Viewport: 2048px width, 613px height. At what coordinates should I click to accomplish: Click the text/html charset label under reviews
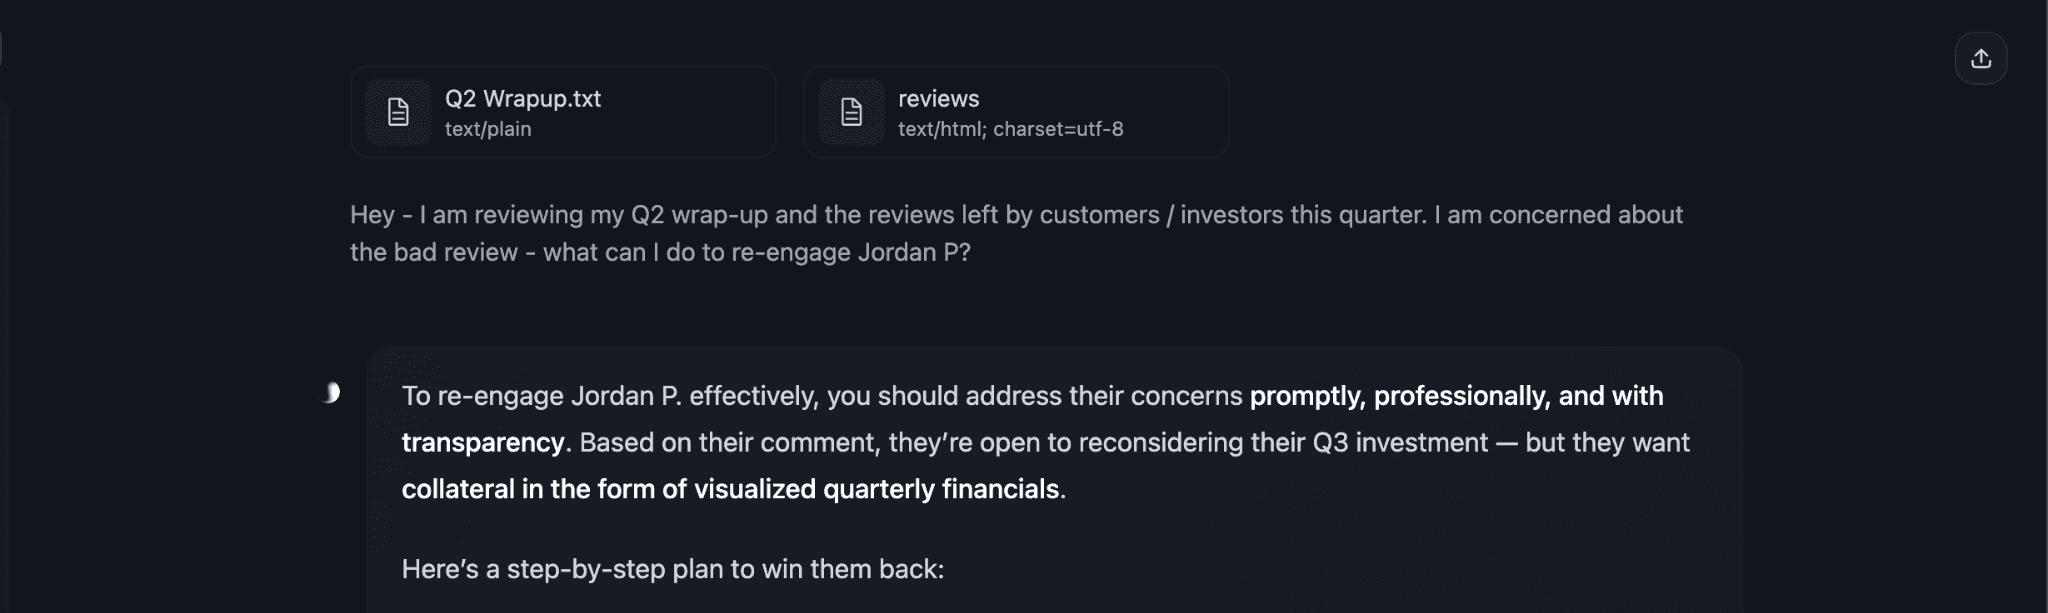(1011, 129)
